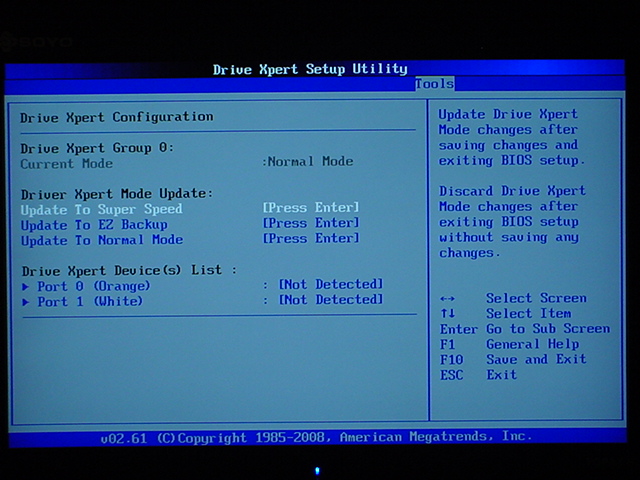Click Driver Xpert Mode Update heading
The width and height of the screenshot is (640, 480).
117,194
